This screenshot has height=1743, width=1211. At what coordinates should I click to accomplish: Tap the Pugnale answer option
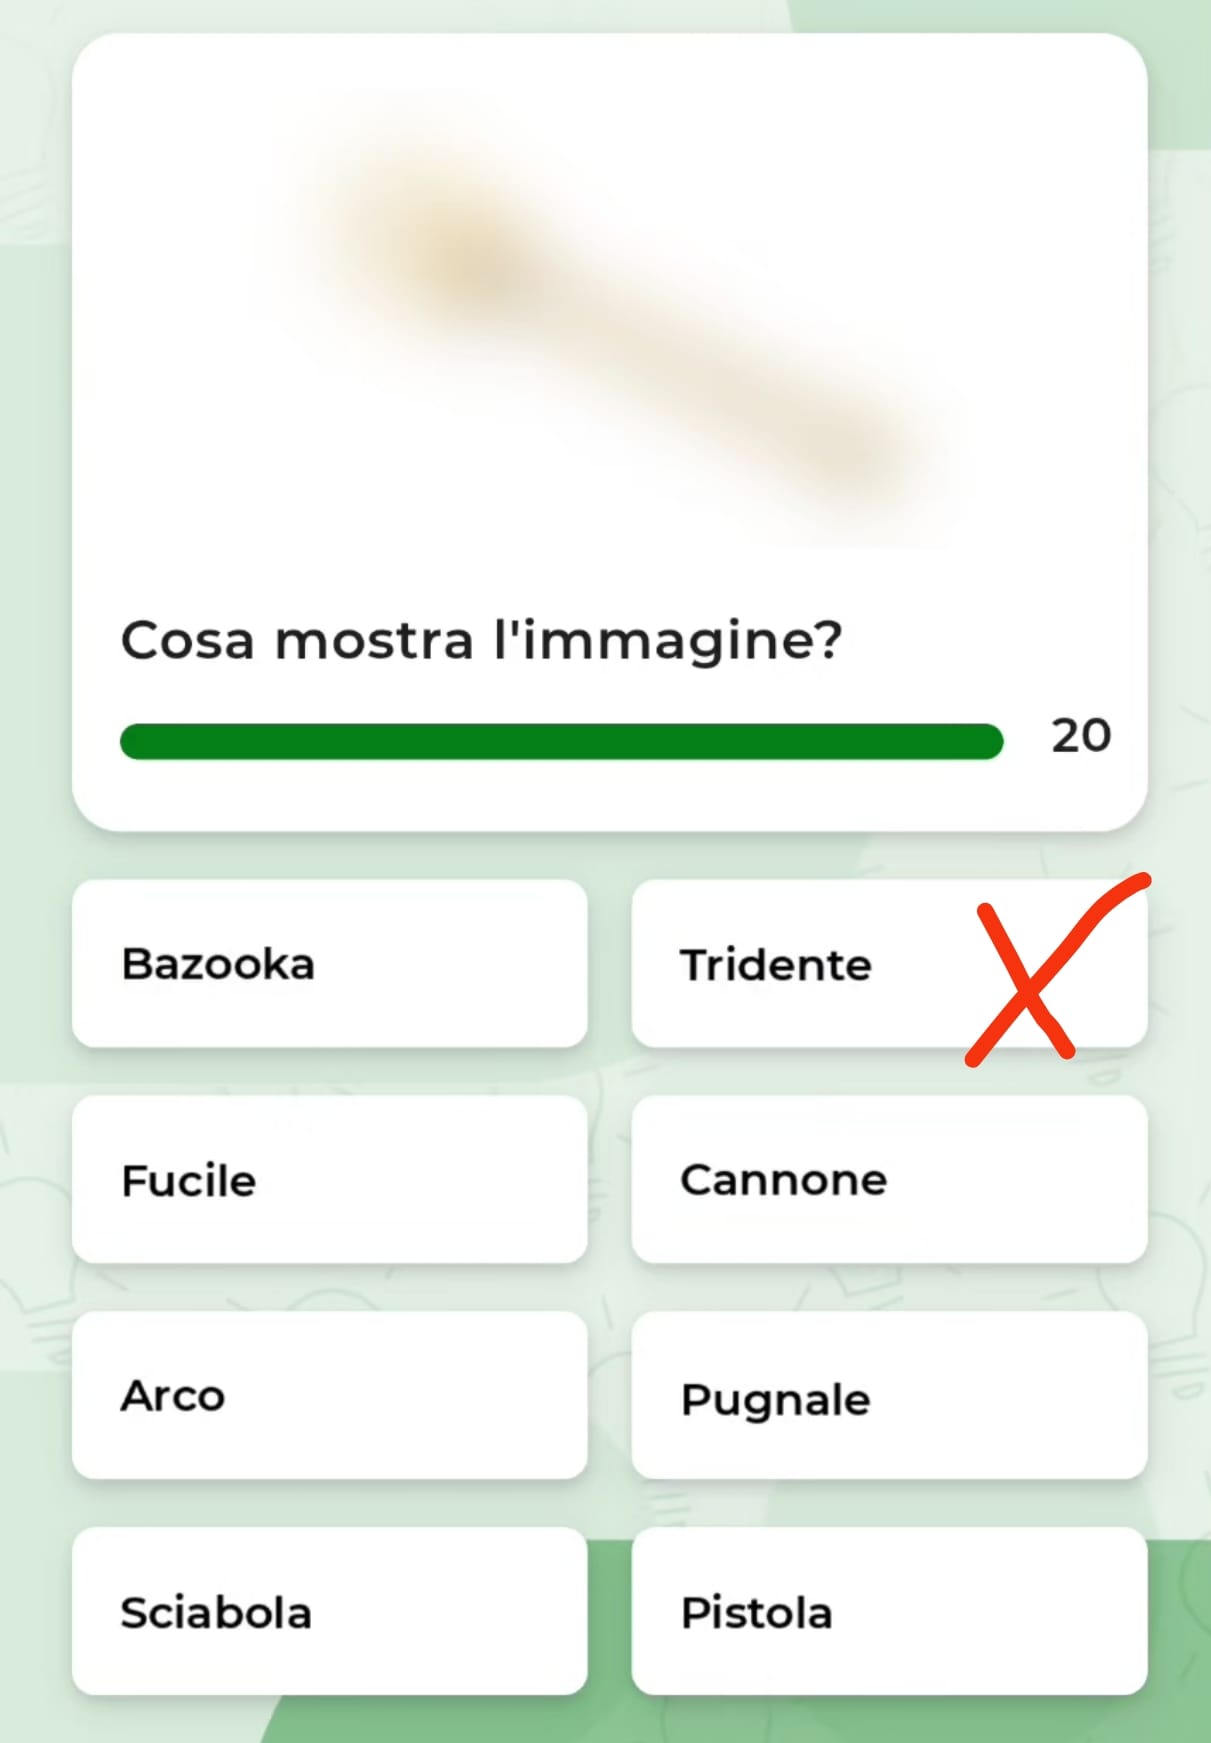[x=889, y=1396]
